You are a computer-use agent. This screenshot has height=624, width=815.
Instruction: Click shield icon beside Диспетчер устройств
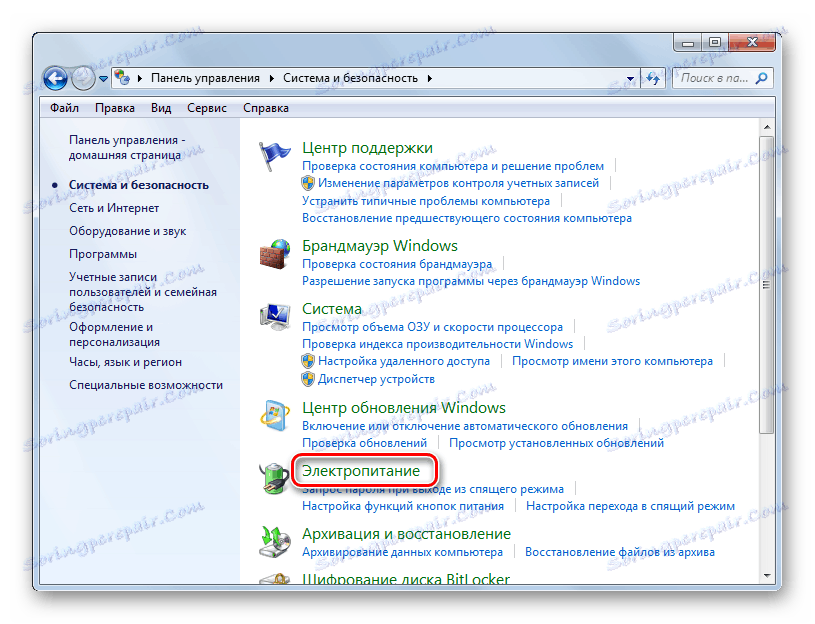[x=308, y=379]
